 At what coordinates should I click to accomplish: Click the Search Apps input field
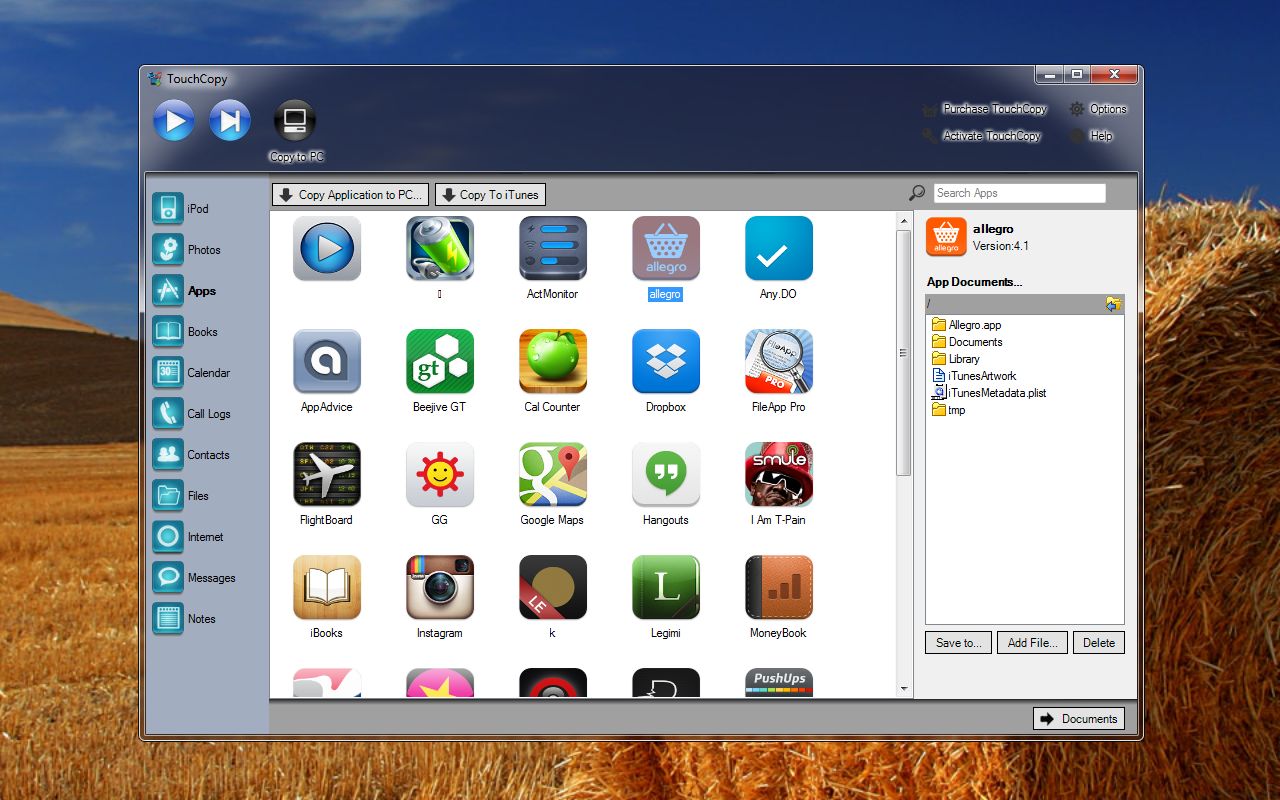tap(1019, 193)
